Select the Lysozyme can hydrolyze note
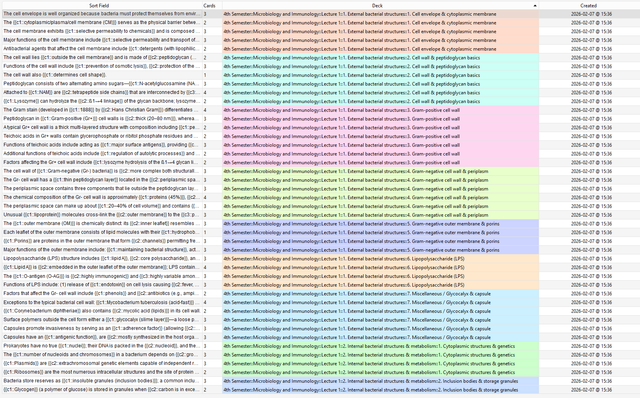Viewport: 640px width, 398px height. point(320,101)
